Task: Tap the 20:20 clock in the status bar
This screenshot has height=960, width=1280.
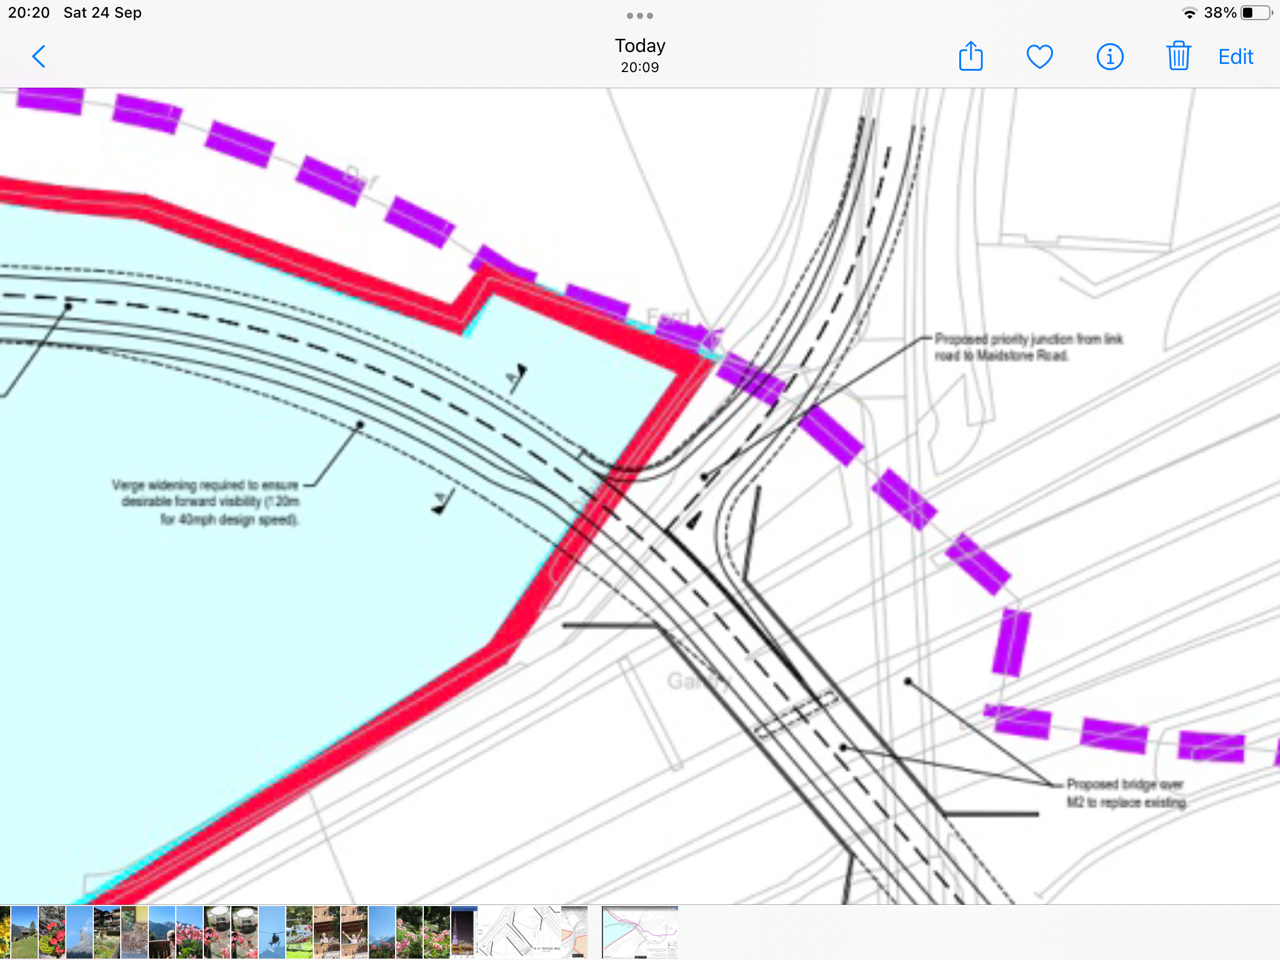Action: pos(29,13)
